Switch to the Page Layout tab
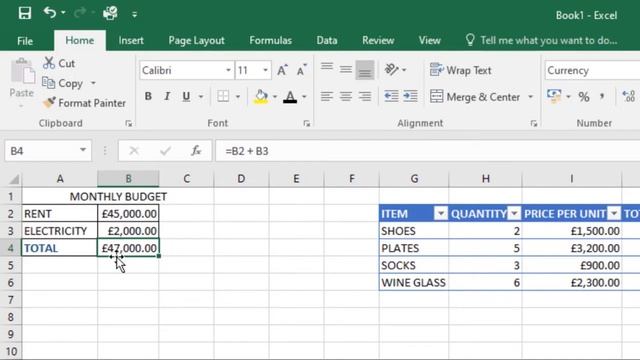This screenshot has width=640, height=360. click(196, 41)
